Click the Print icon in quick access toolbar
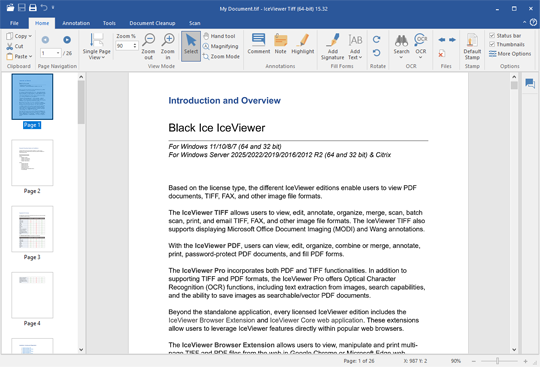 (x=33, y=8)
